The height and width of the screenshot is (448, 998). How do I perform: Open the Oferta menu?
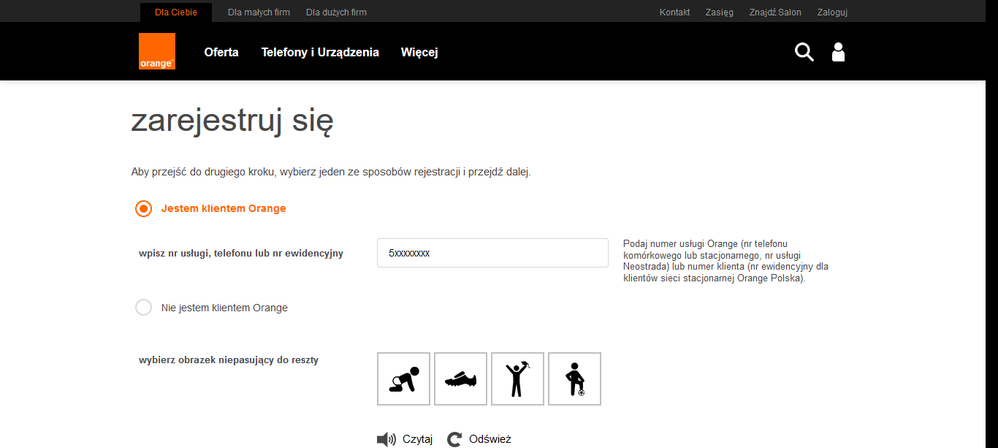click(221, 52)
